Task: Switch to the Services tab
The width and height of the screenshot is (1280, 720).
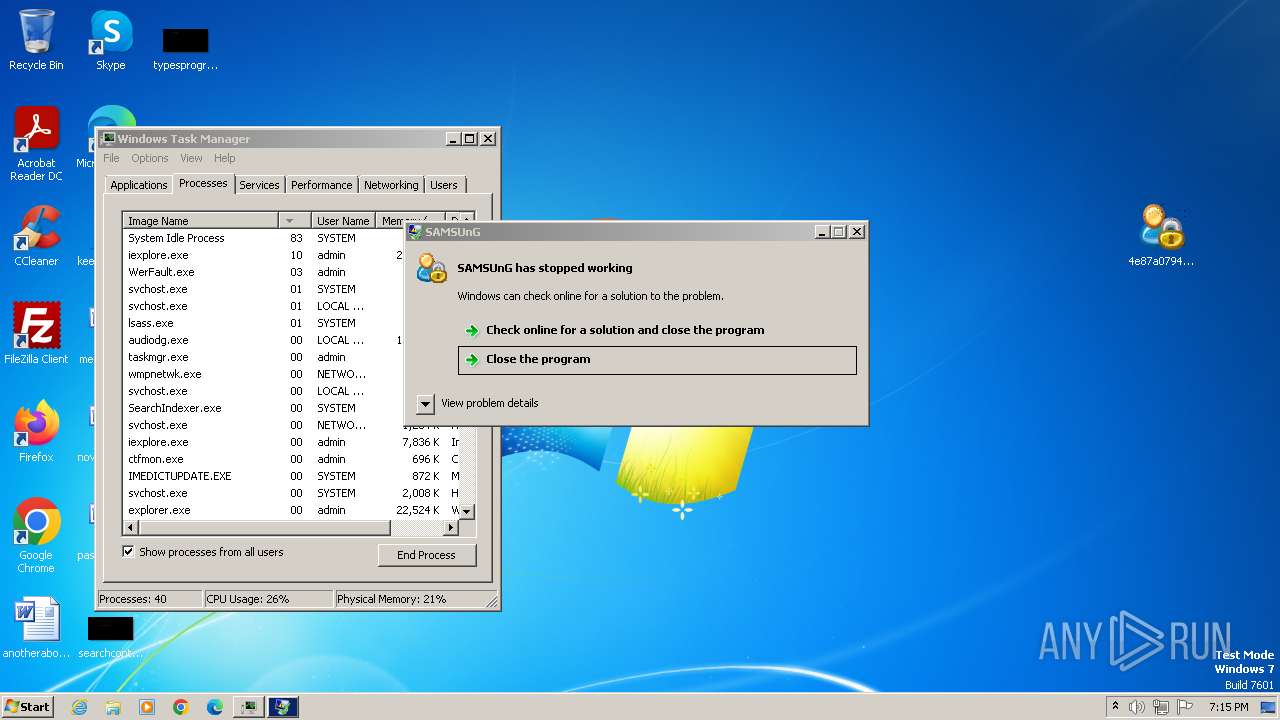Action: pyautogui.click(x=259, y=185)
